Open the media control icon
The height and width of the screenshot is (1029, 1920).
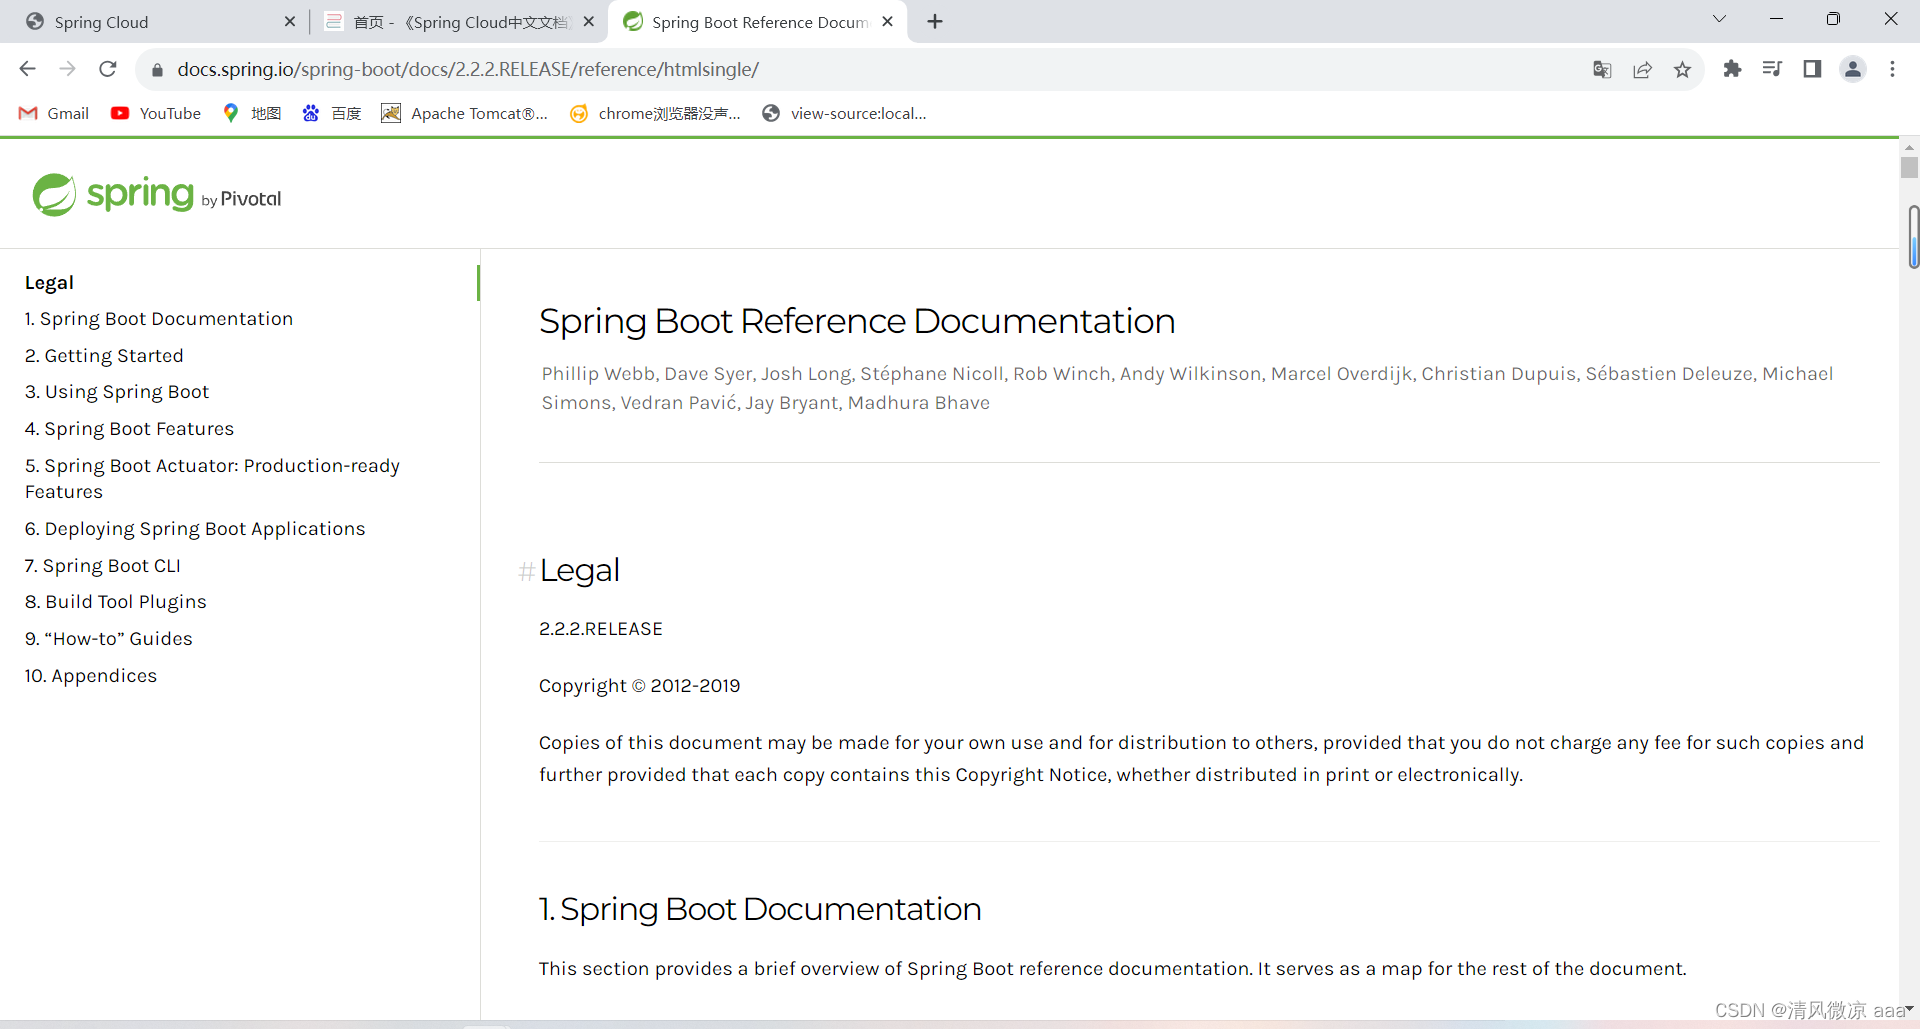tap(1772, 69)
